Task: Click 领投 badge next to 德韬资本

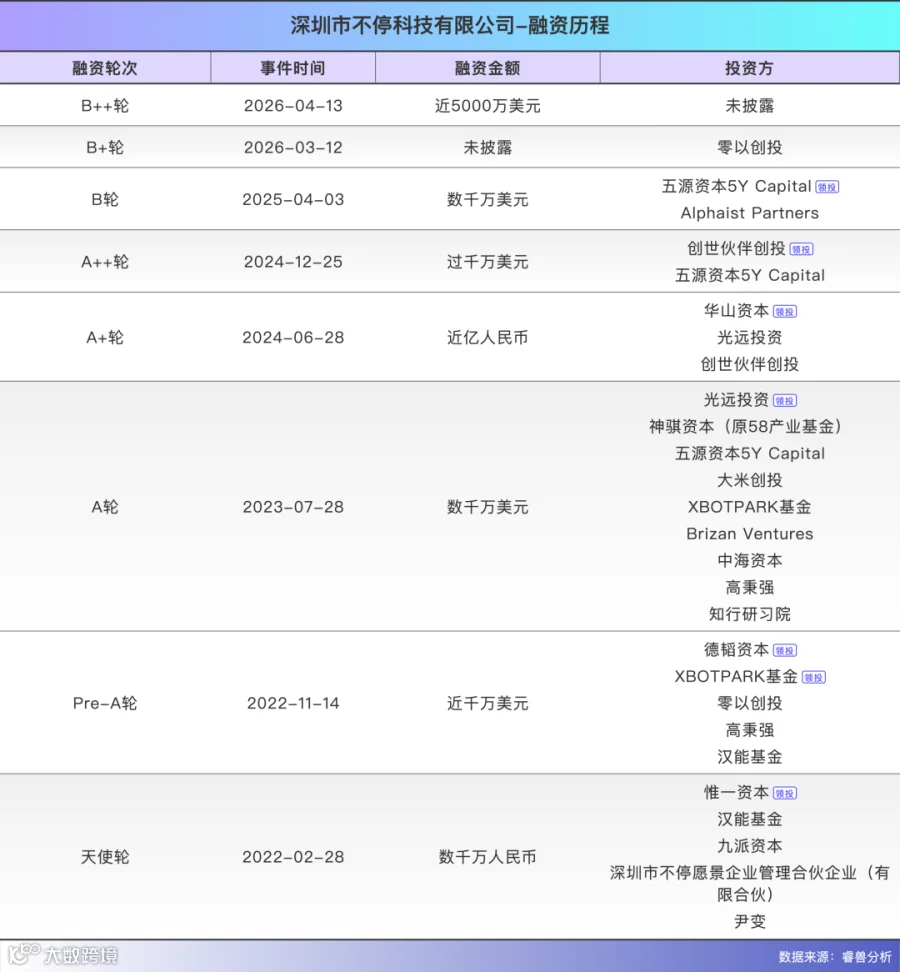Action: click(785, 651)
